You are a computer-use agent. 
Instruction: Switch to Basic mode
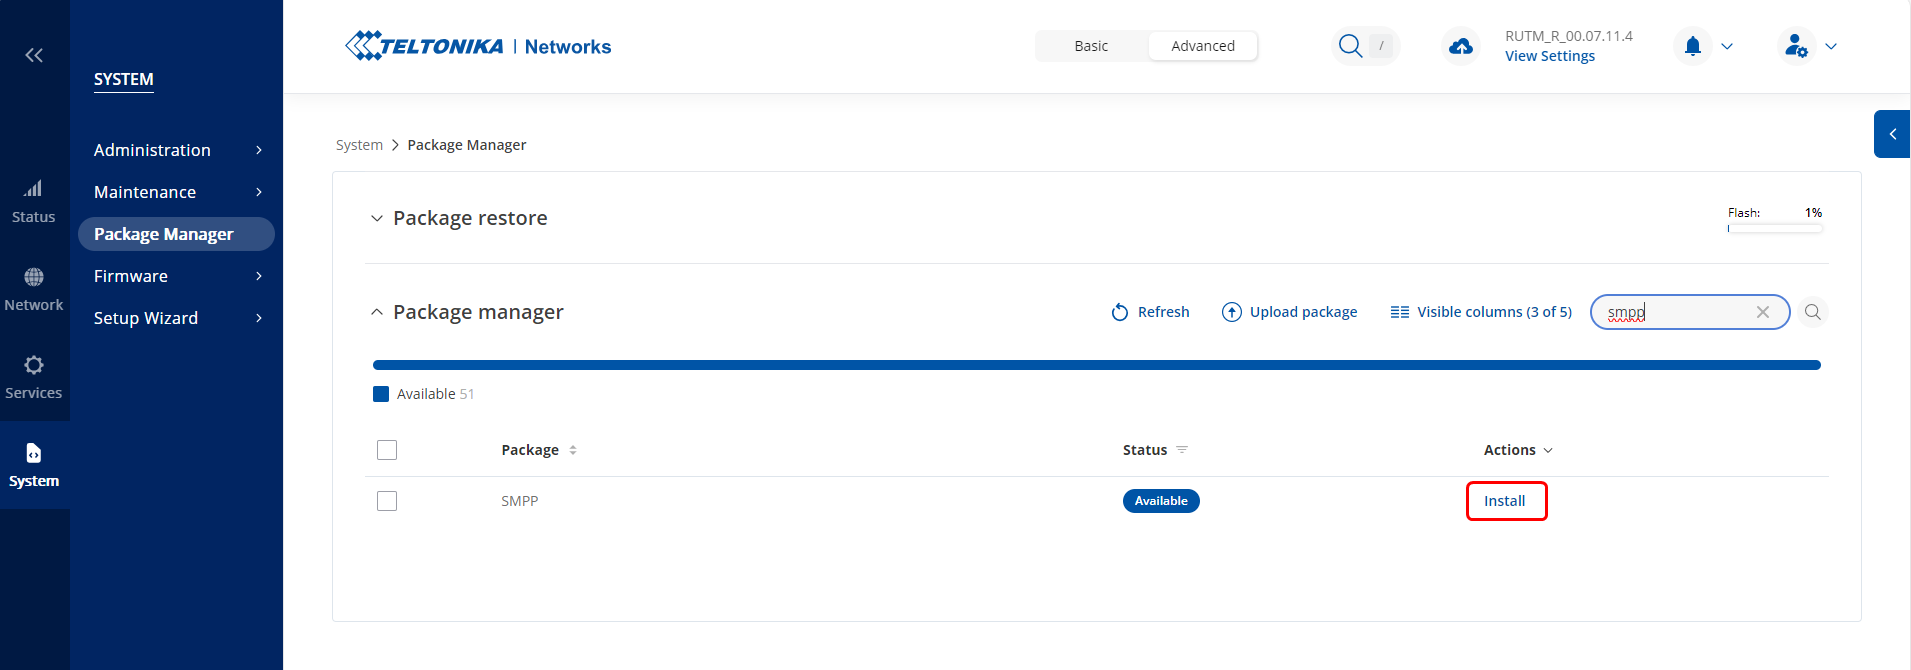coord(1091,46)
